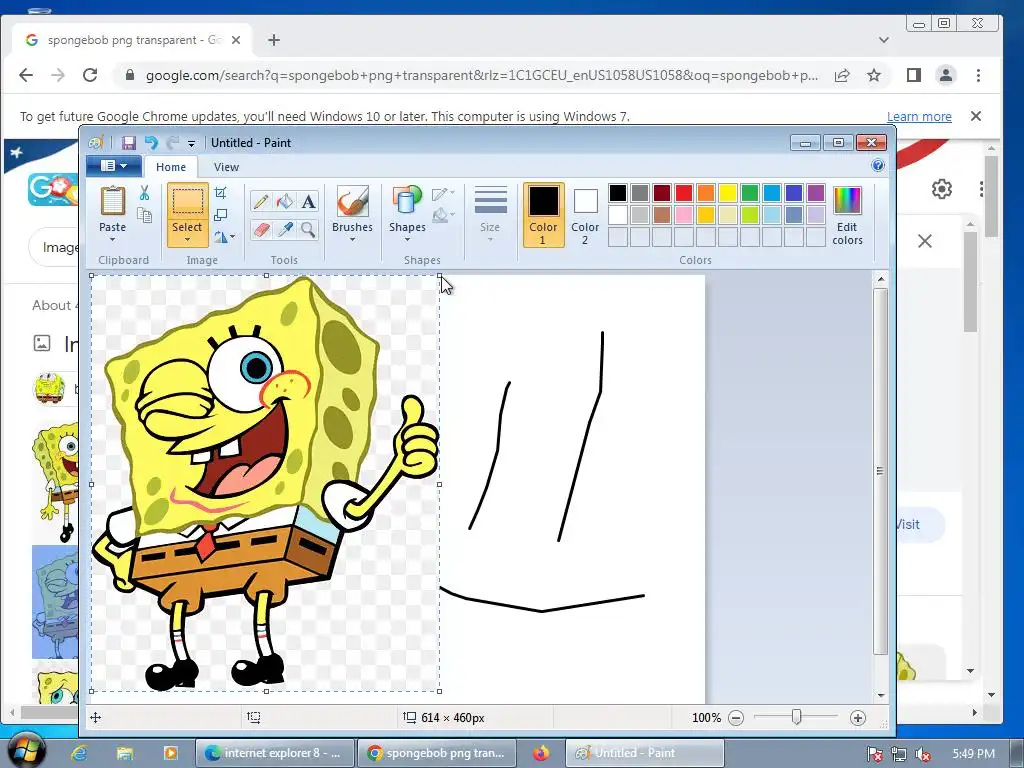1024x768 pixels.
Task: Switch to the View ribbon tab
Action: 226,167
